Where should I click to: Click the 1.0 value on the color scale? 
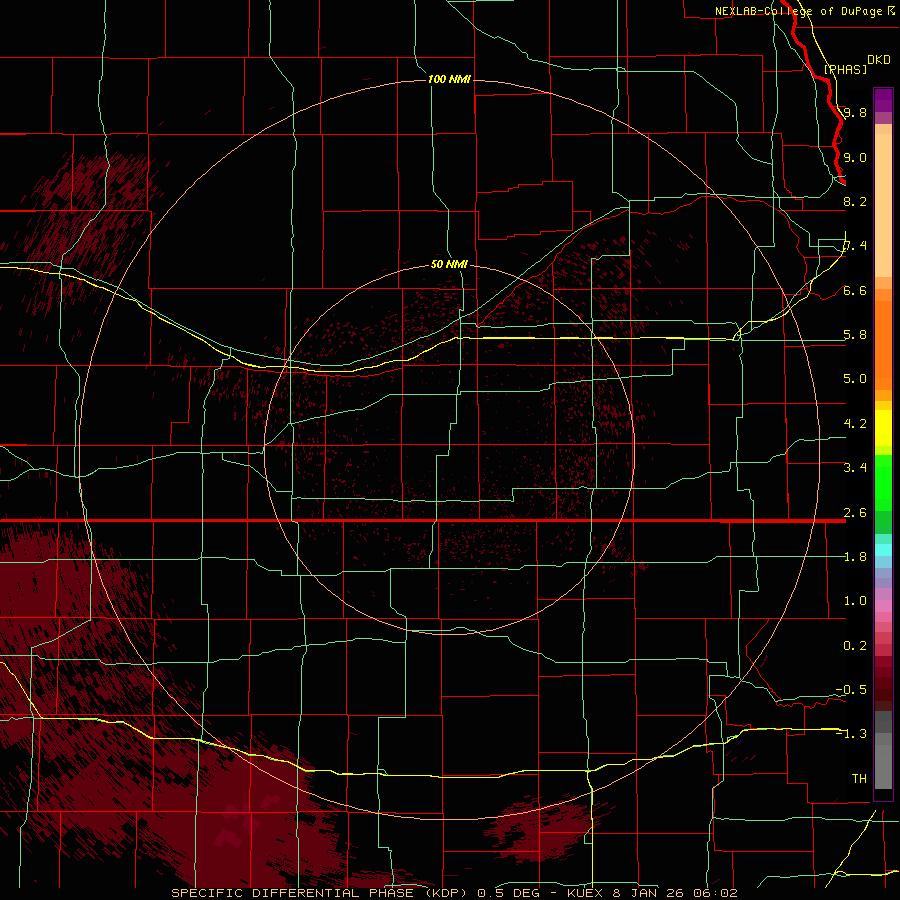coord(855,601)
